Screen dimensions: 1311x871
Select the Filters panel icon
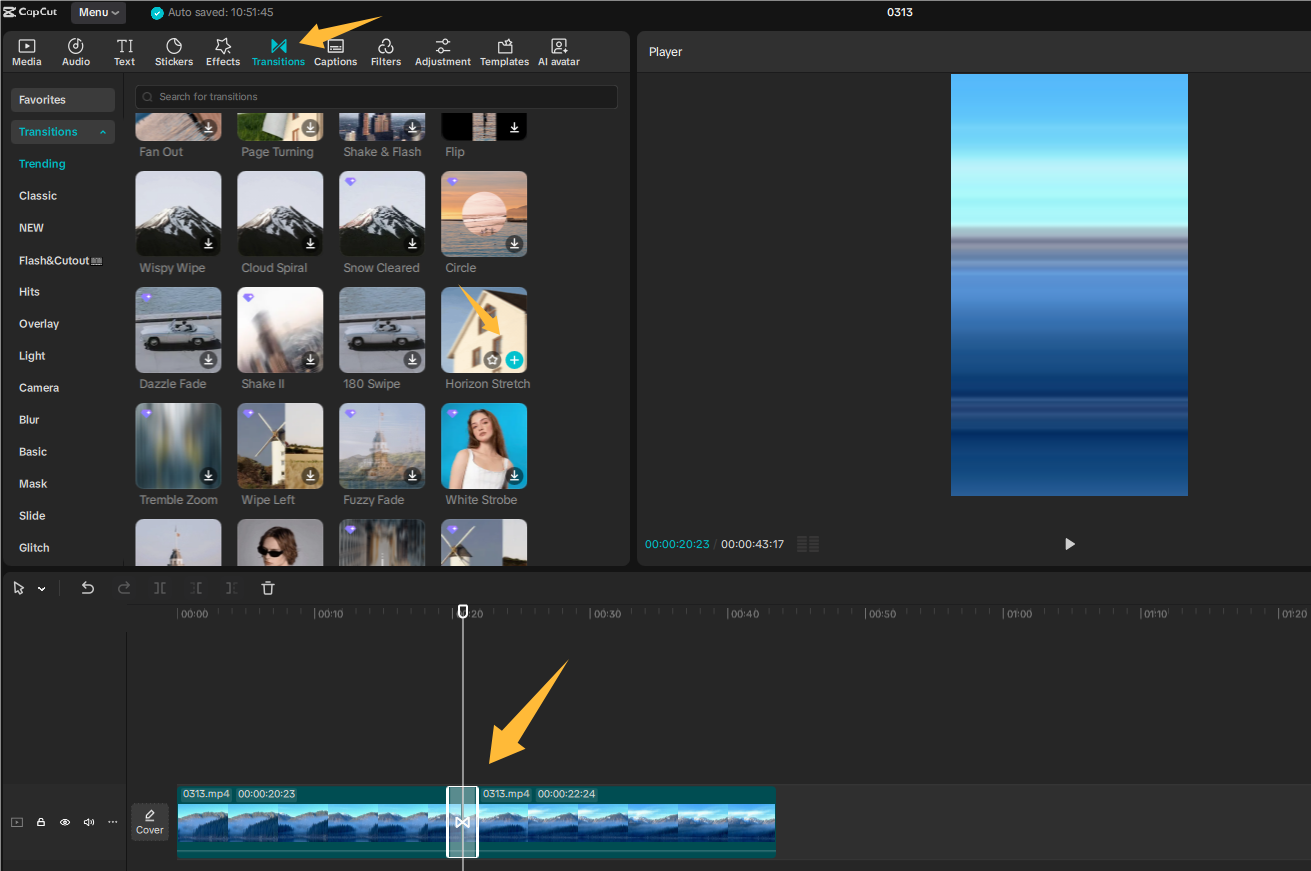click(386, 51)
